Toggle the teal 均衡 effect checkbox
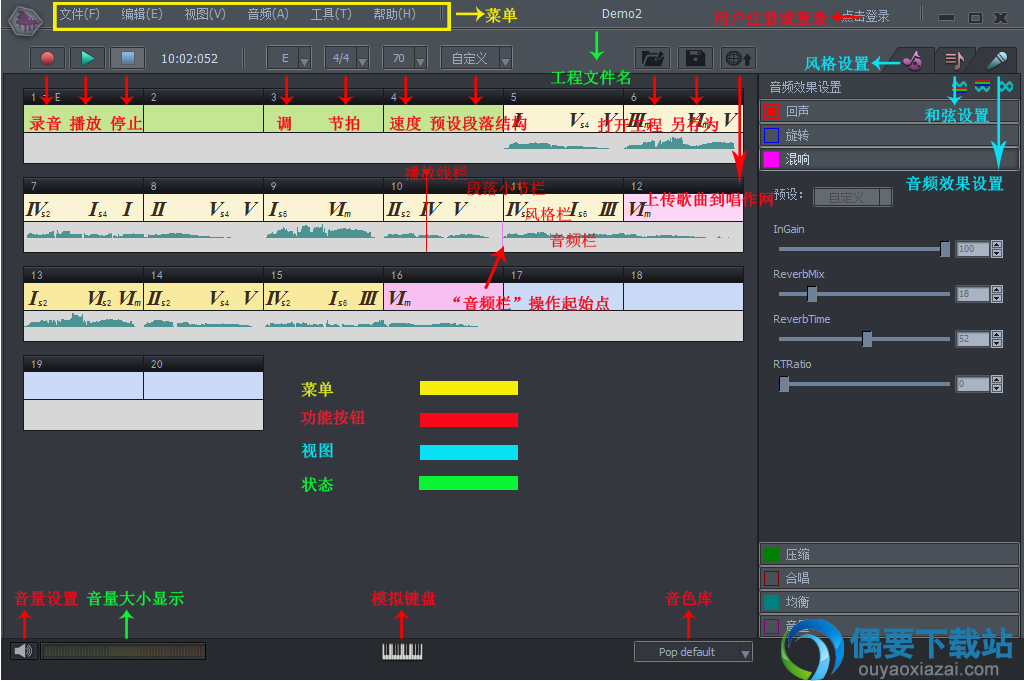Screen dimensions: 1024x681 (771, 602)
